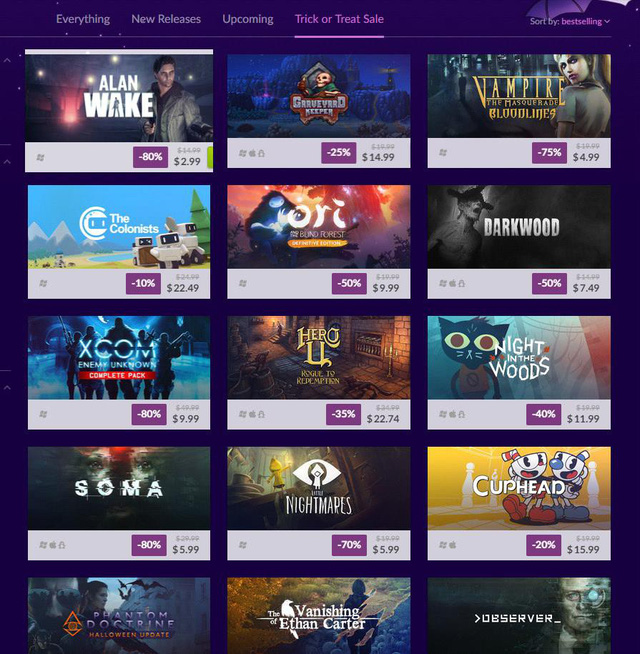Open the Sort by bestselling dropdown
Image resolution: width=640 pixels, height=654 pixels.
[570, 21]
